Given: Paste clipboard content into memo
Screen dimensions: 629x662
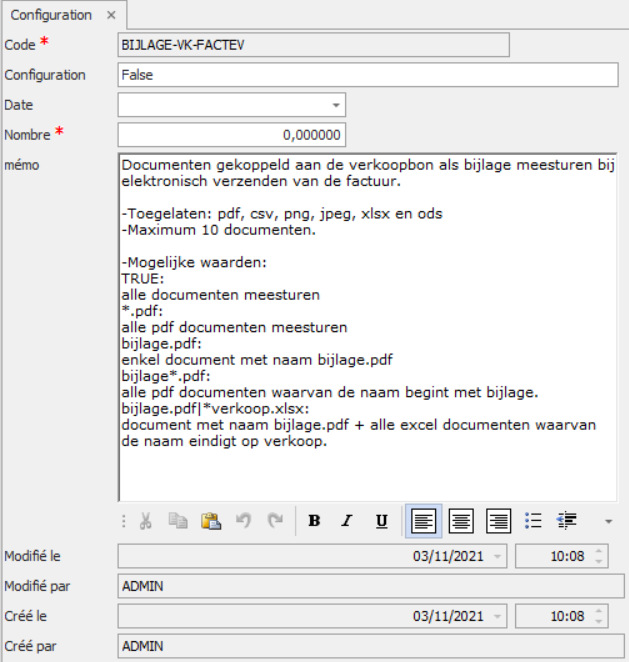Looking at the screenshot, I should (x=211, y=521).
